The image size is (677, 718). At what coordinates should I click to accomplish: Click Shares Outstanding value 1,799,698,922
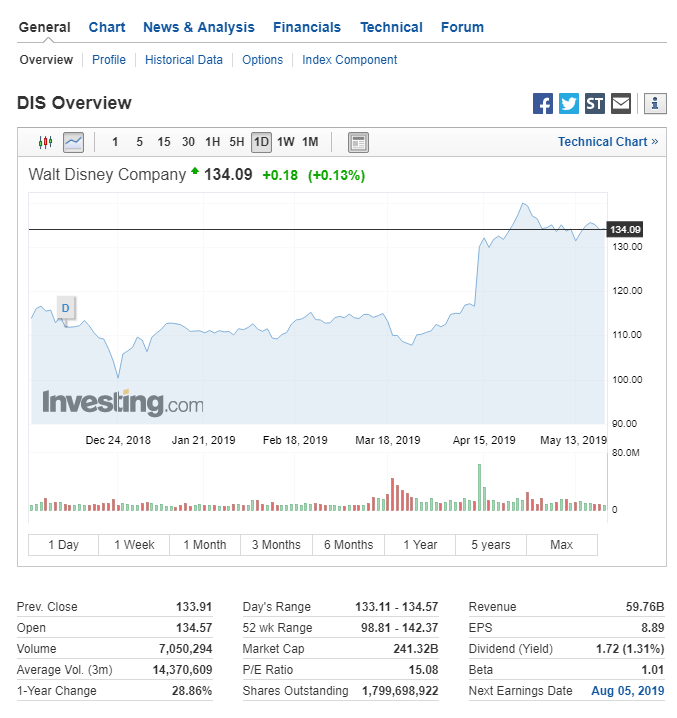click(400, 691)
